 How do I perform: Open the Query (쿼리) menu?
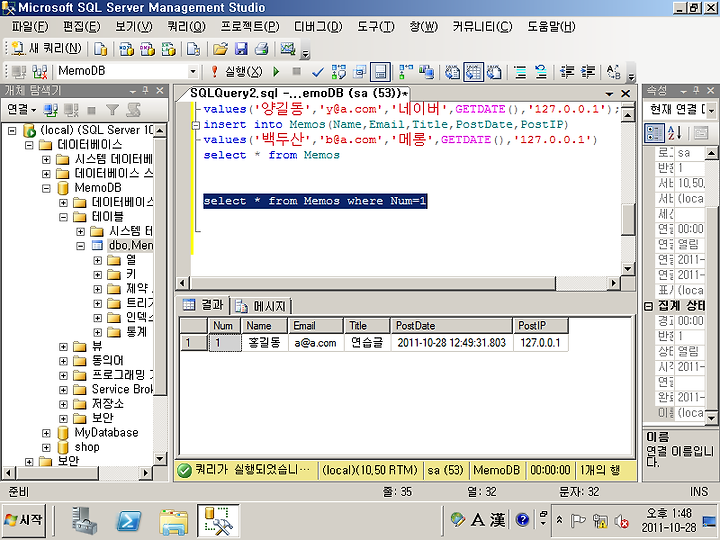(x=186, y=27)
